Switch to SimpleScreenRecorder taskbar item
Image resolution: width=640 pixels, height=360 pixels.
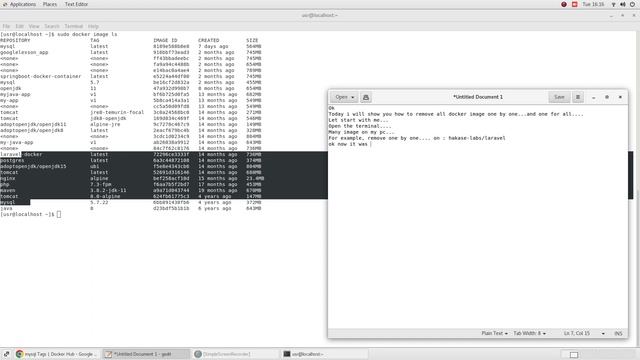(236, 354)
